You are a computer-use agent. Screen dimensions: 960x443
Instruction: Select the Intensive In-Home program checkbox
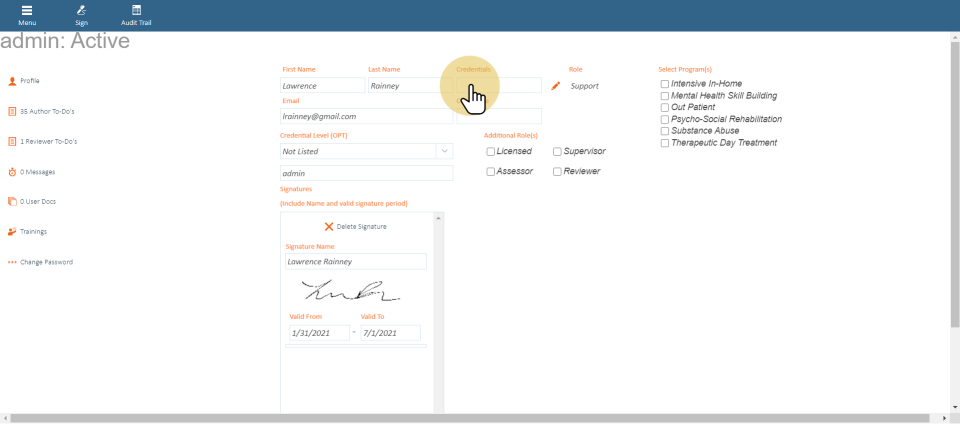(x=665, y=84)
